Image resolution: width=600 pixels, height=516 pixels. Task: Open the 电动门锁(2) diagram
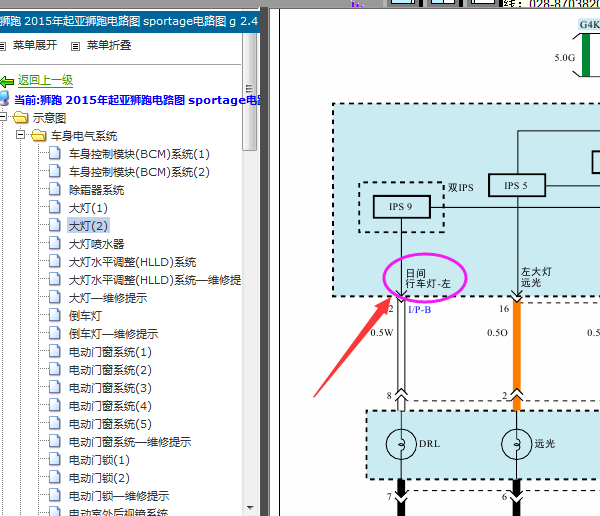point(99,478)
